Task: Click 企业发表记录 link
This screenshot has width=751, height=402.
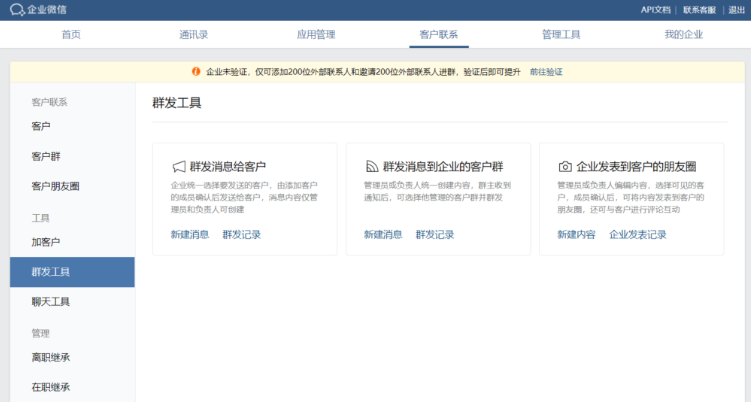Action: click(x=637, y=234)
